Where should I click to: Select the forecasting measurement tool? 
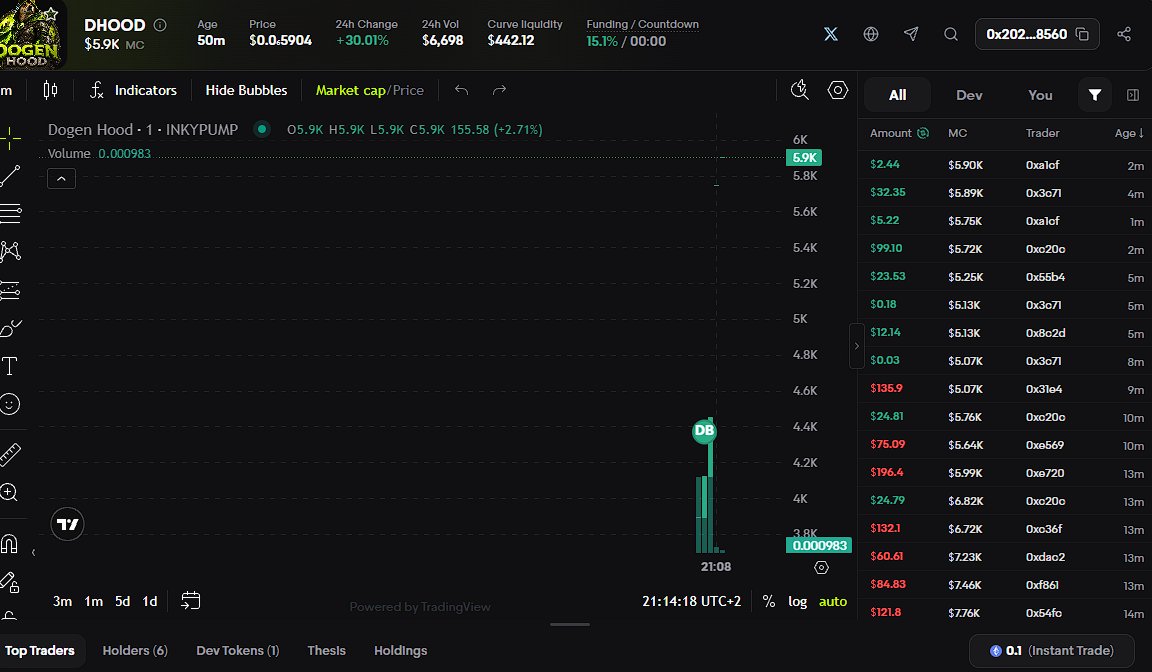10,290
